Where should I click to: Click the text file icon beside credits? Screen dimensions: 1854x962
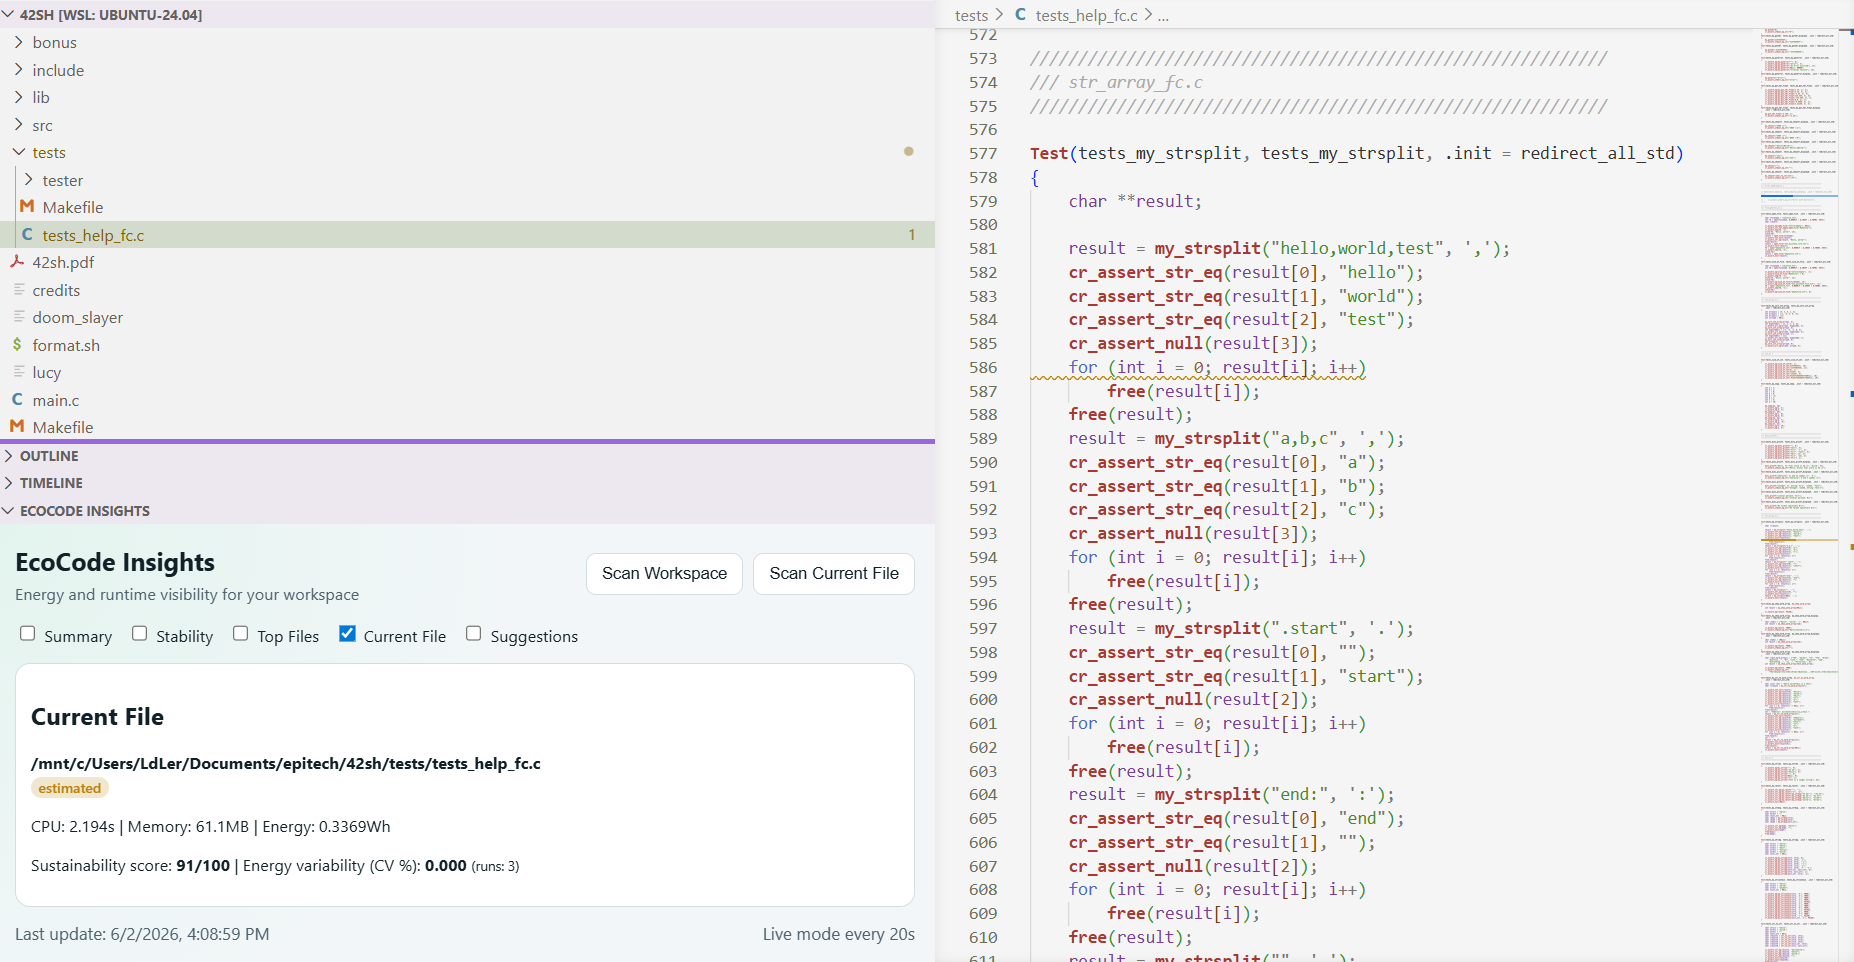pyautogui.click(x=19, y=289)
